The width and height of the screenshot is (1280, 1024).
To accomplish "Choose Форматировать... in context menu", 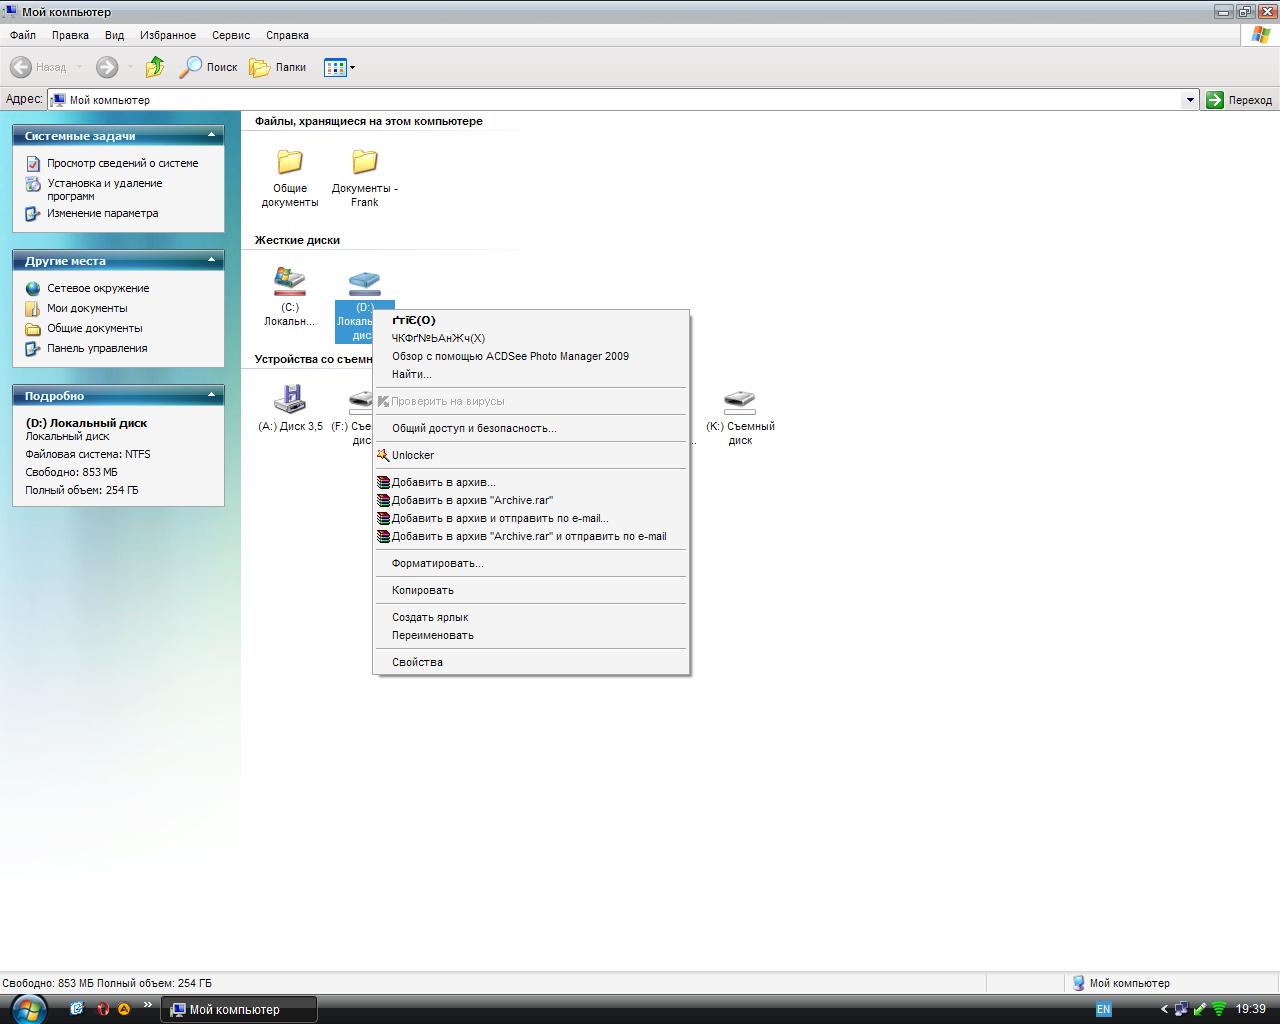I will pyautogui.click(x=437, y=563).
